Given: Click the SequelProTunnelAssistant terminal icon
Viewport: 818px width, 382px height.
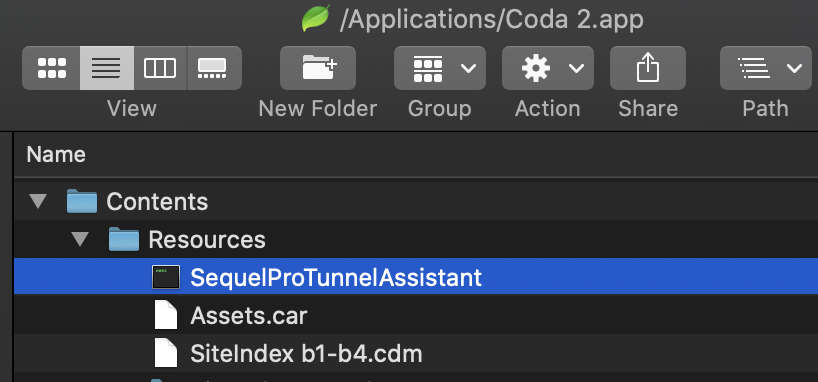Looking at the screenshot, I should 166,277.
